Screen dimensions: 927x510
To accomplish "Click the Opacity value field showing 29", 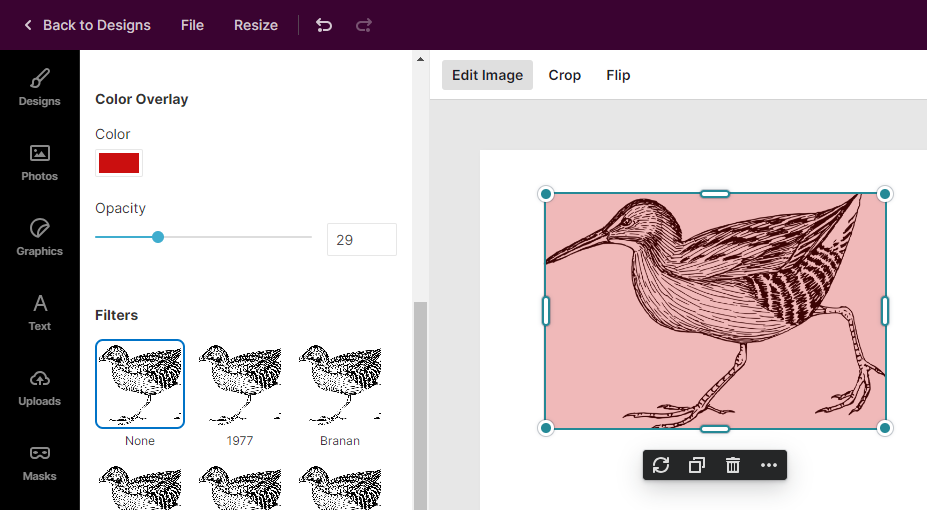I will coord(362,239).
